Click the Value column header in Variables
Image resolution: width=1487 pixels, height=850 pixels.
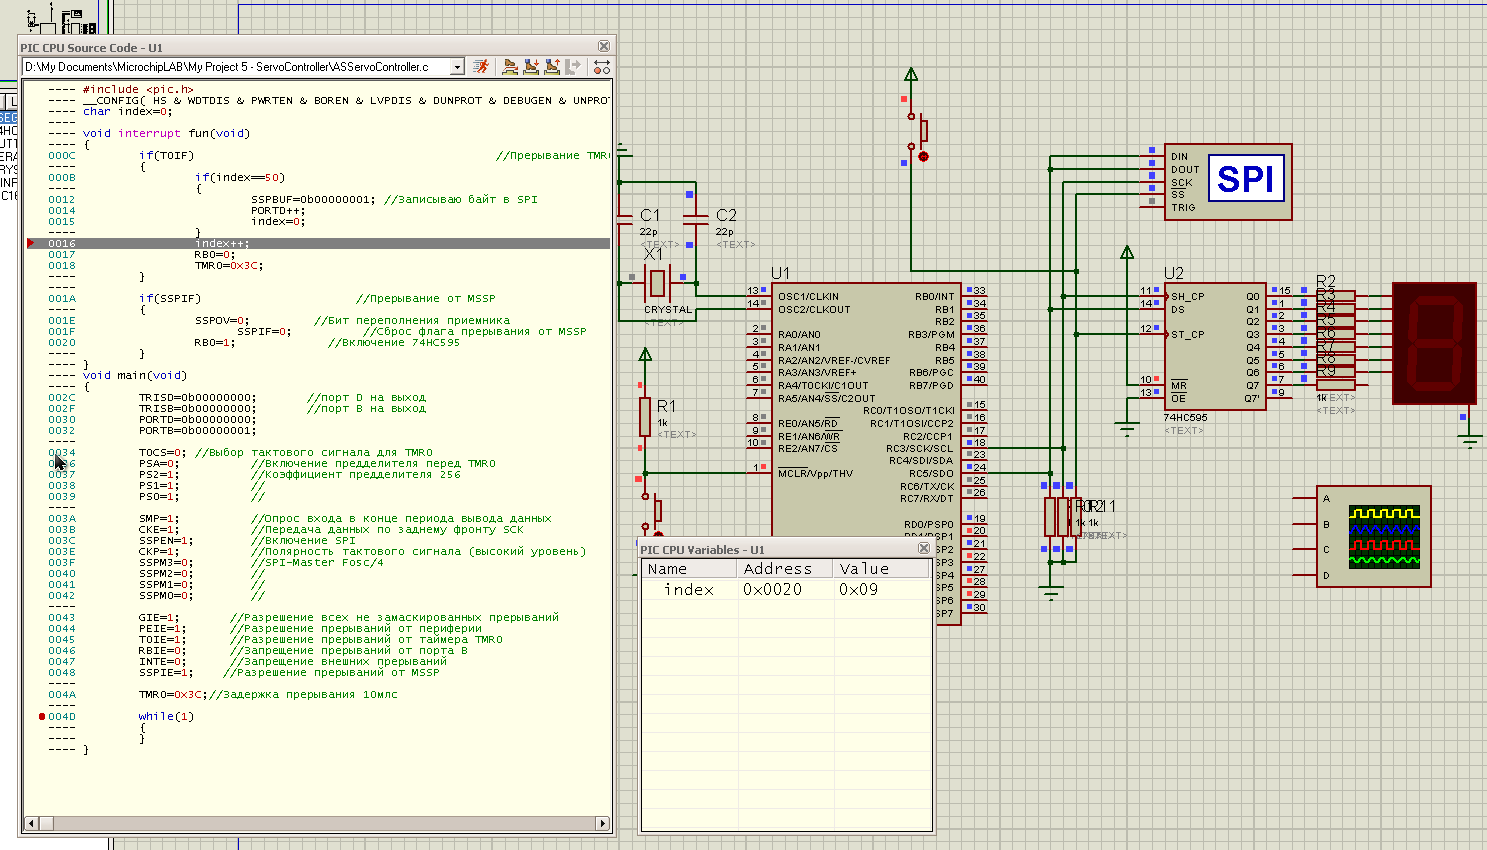tap(880, 569)
